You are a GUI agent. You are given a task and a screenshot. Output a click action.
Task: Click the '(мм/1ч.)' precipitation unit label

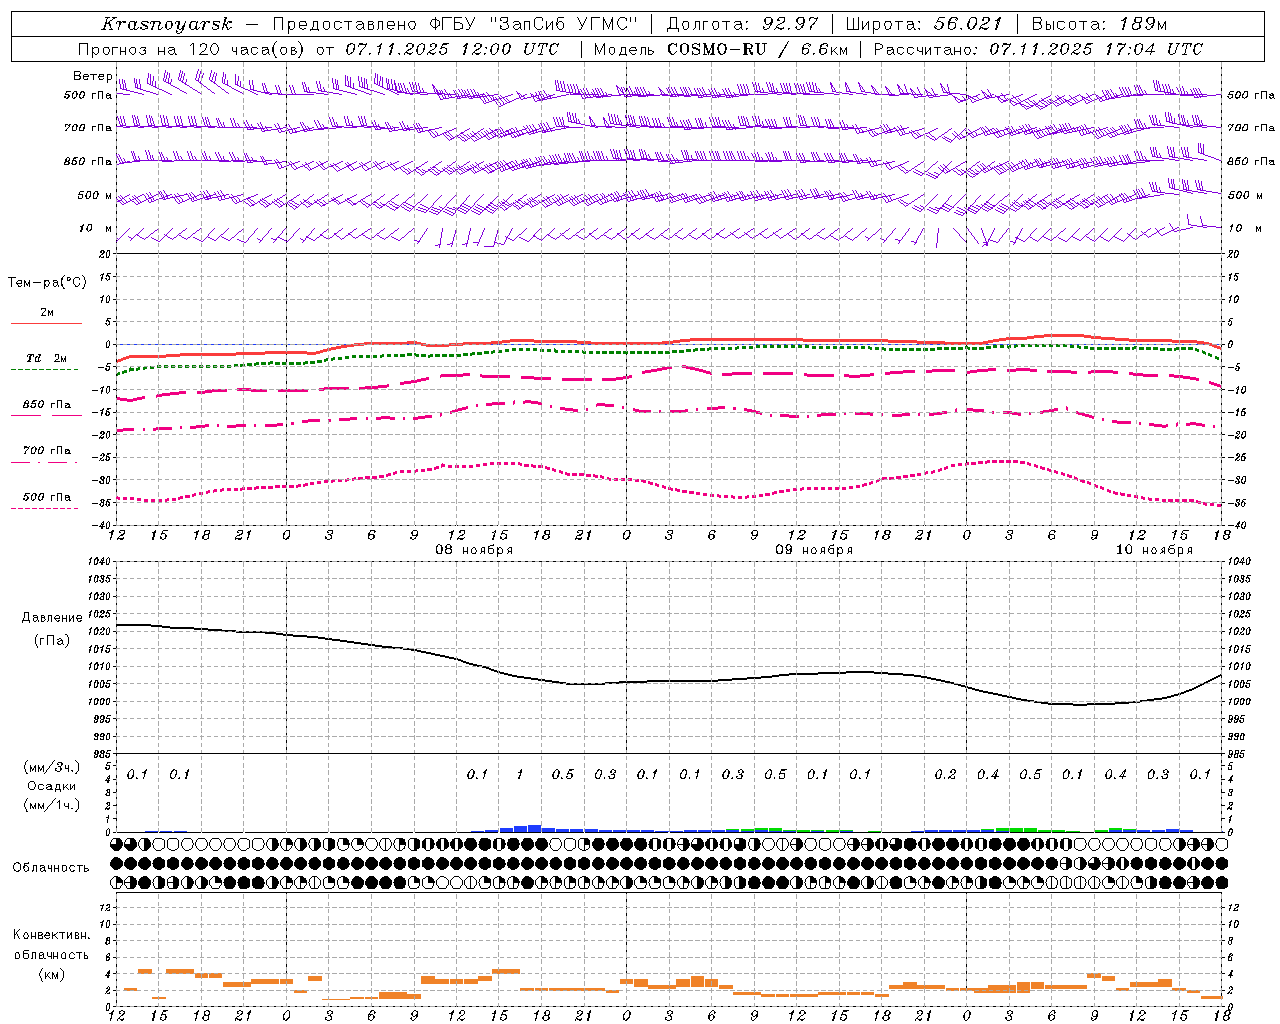coord(52,805)
